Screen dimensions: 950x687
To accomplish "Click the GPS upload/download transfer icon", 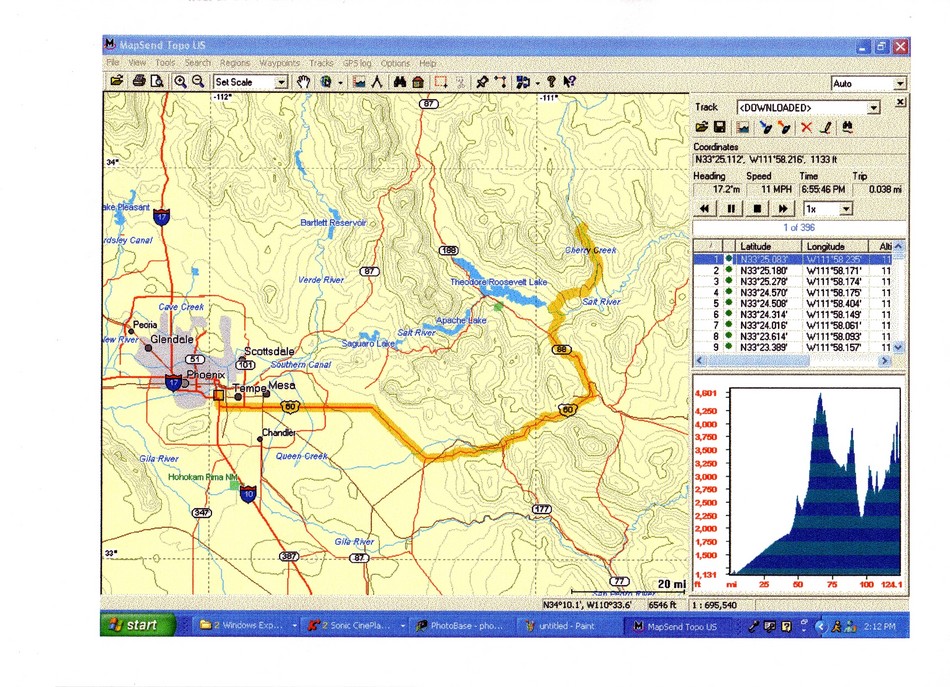I will coord(523,82).
